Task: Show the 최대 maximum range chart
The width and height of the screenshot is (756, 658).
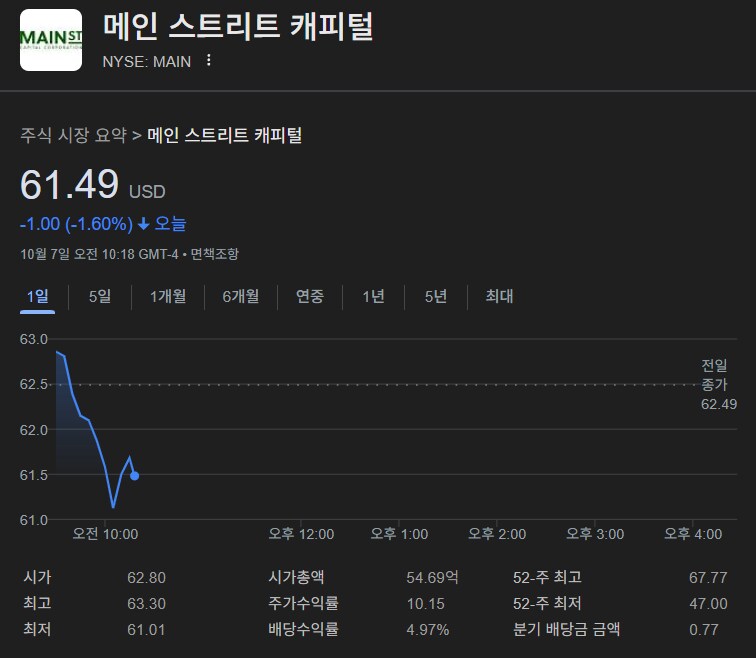Action: click(x=499, y=296)
